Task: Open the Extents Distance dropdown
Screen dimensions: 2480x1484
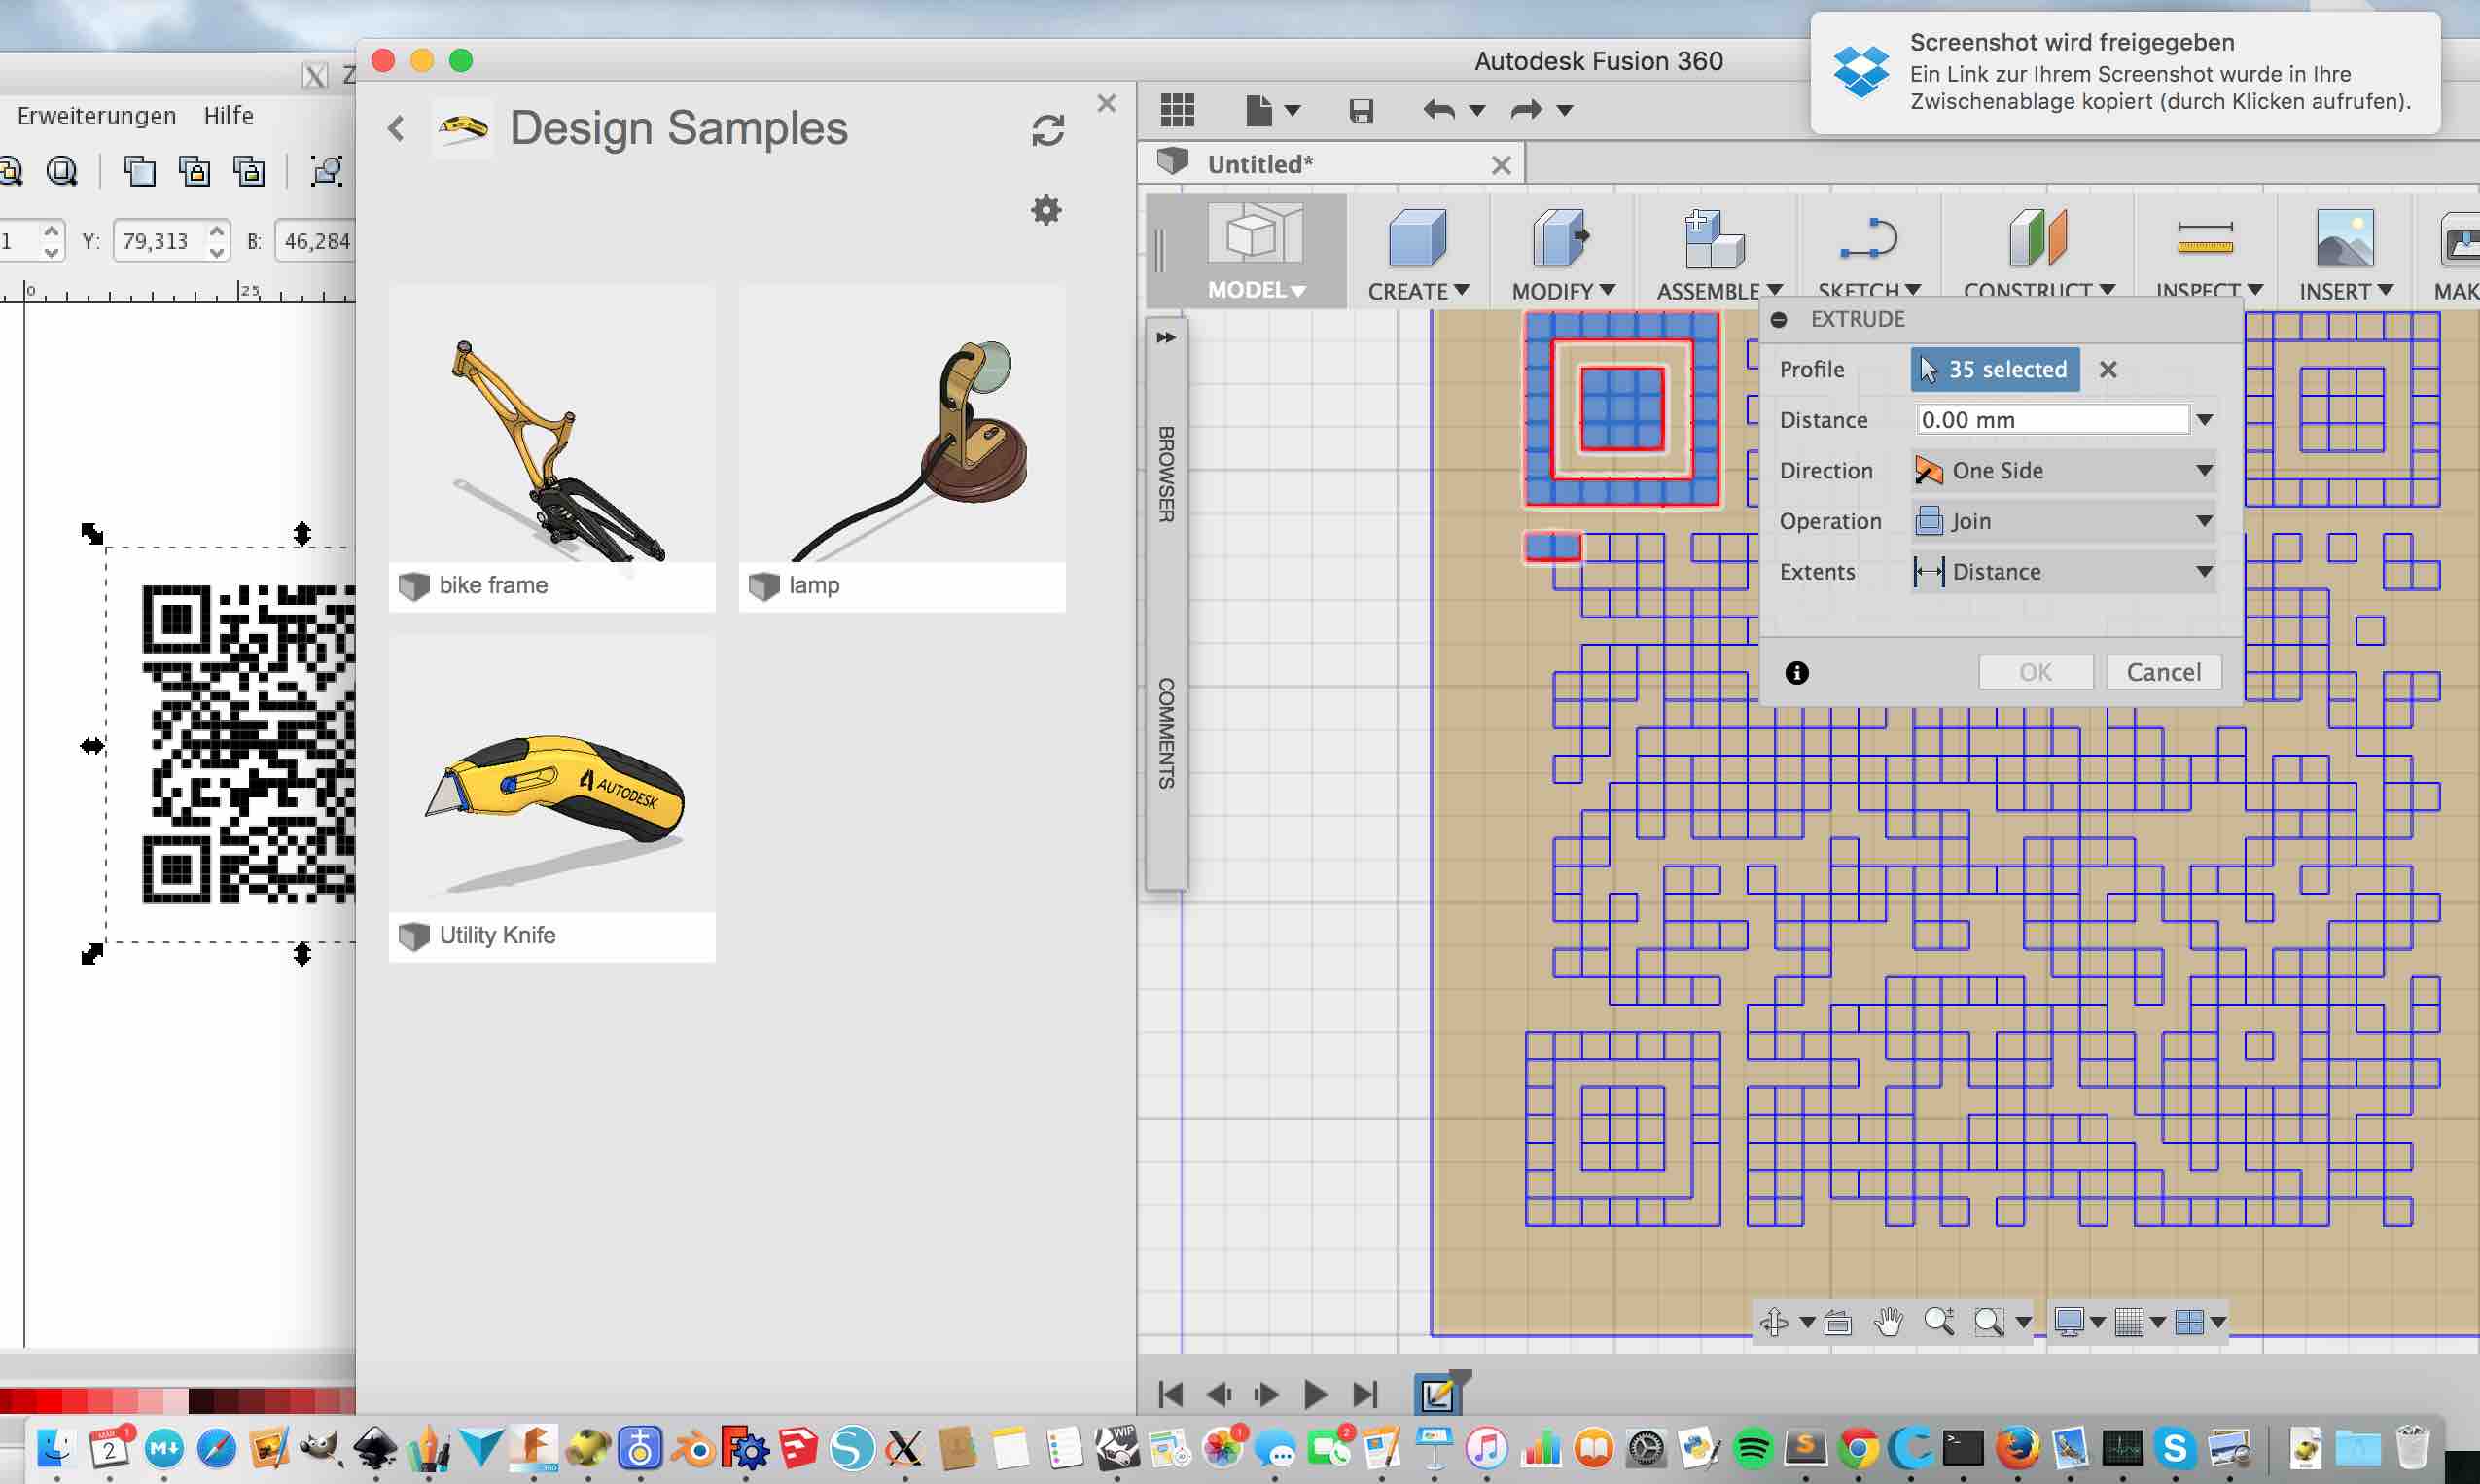Action: pyautogui.click(x=2064, y=572)
